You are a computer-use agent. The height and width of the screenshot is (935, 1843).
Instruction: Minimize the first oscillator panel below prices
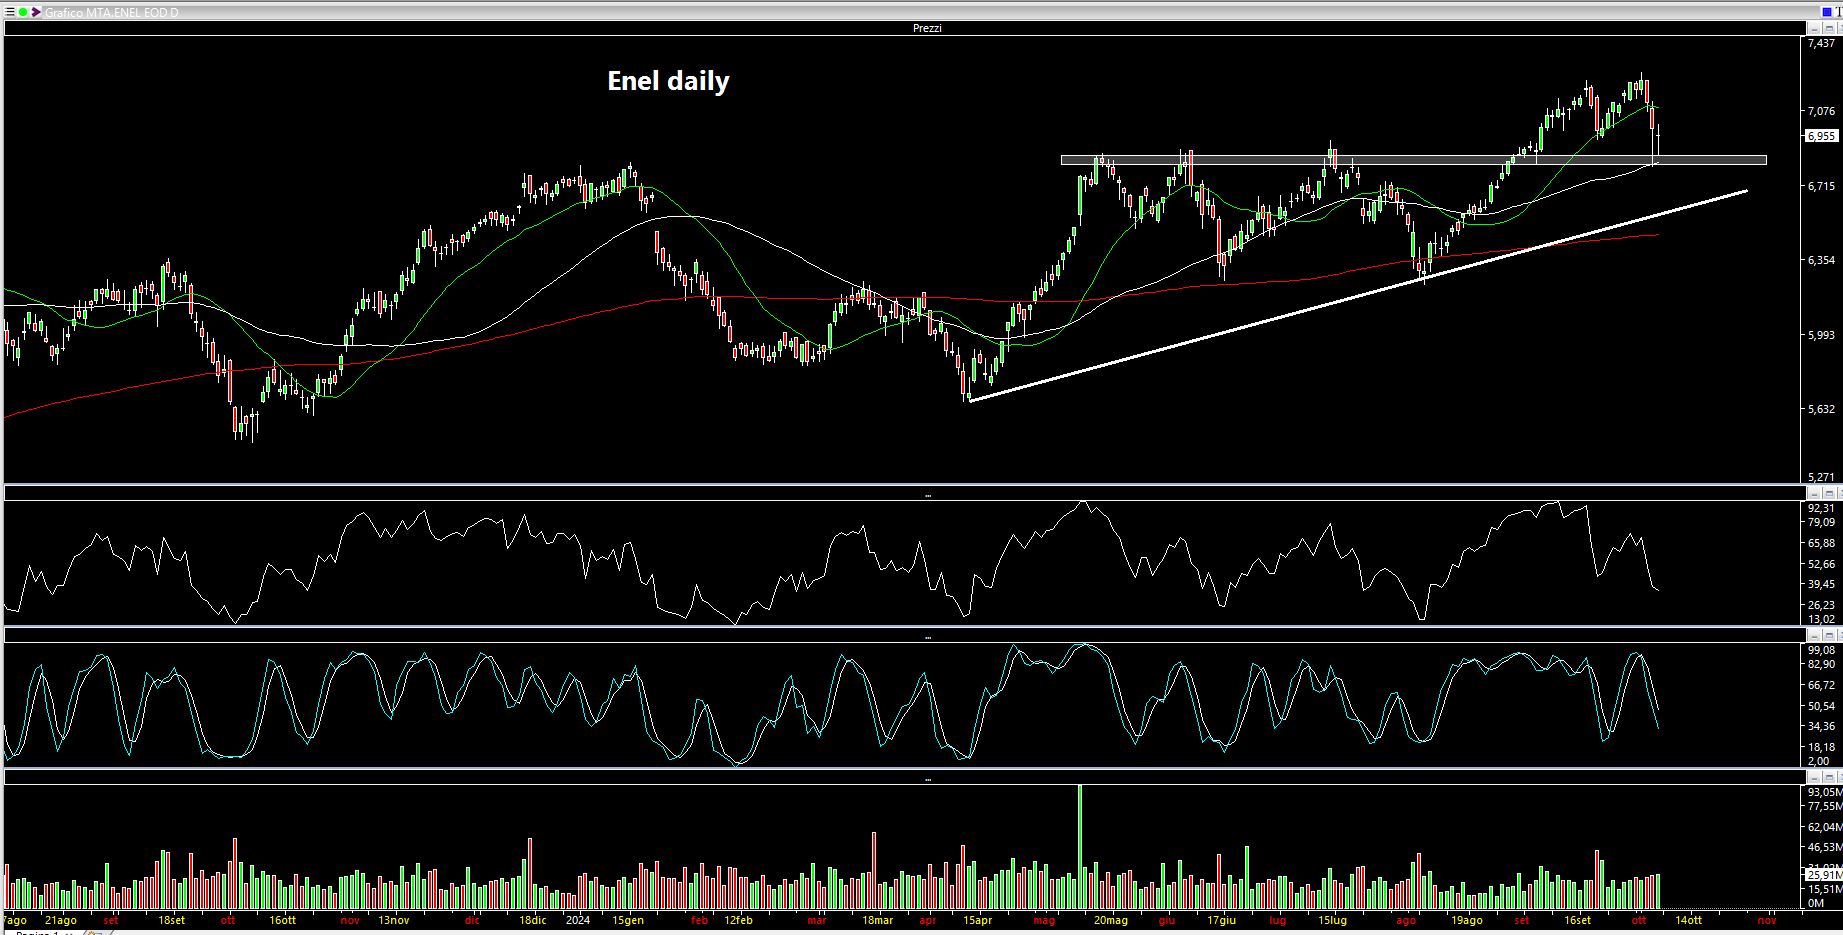[1814, 493]
